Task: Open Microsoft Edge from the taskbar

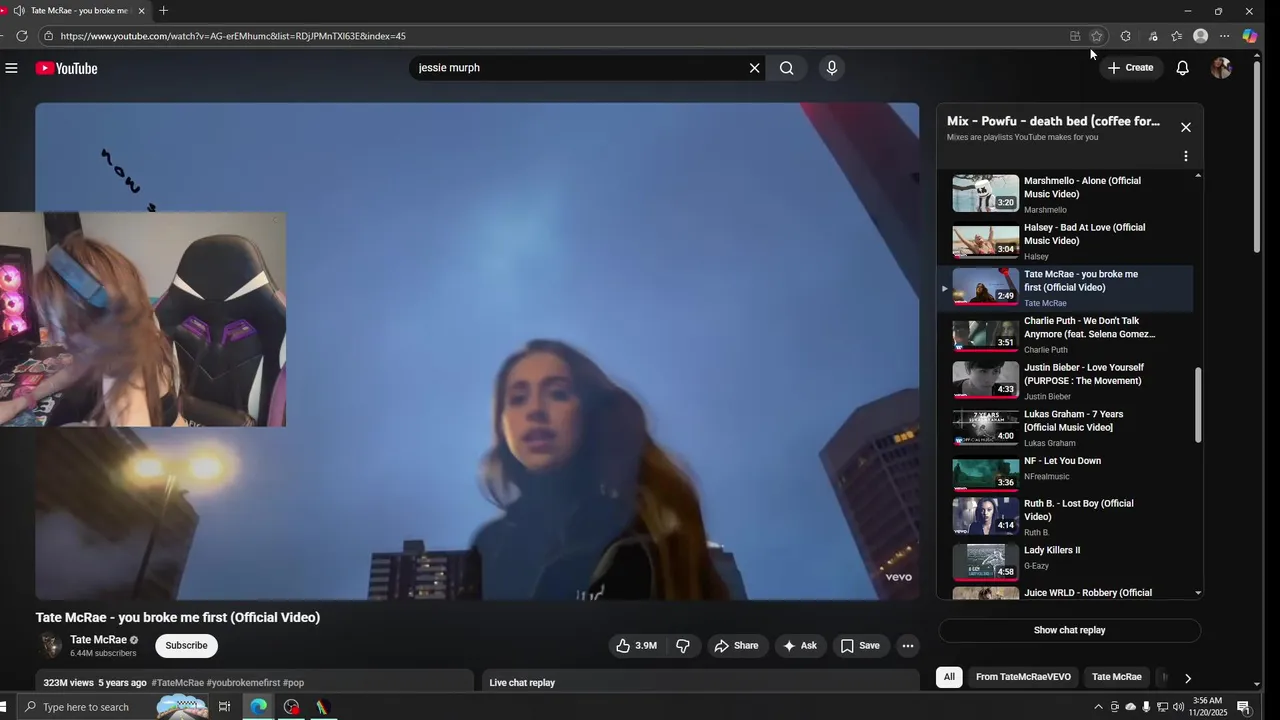Action: (259, 707)
